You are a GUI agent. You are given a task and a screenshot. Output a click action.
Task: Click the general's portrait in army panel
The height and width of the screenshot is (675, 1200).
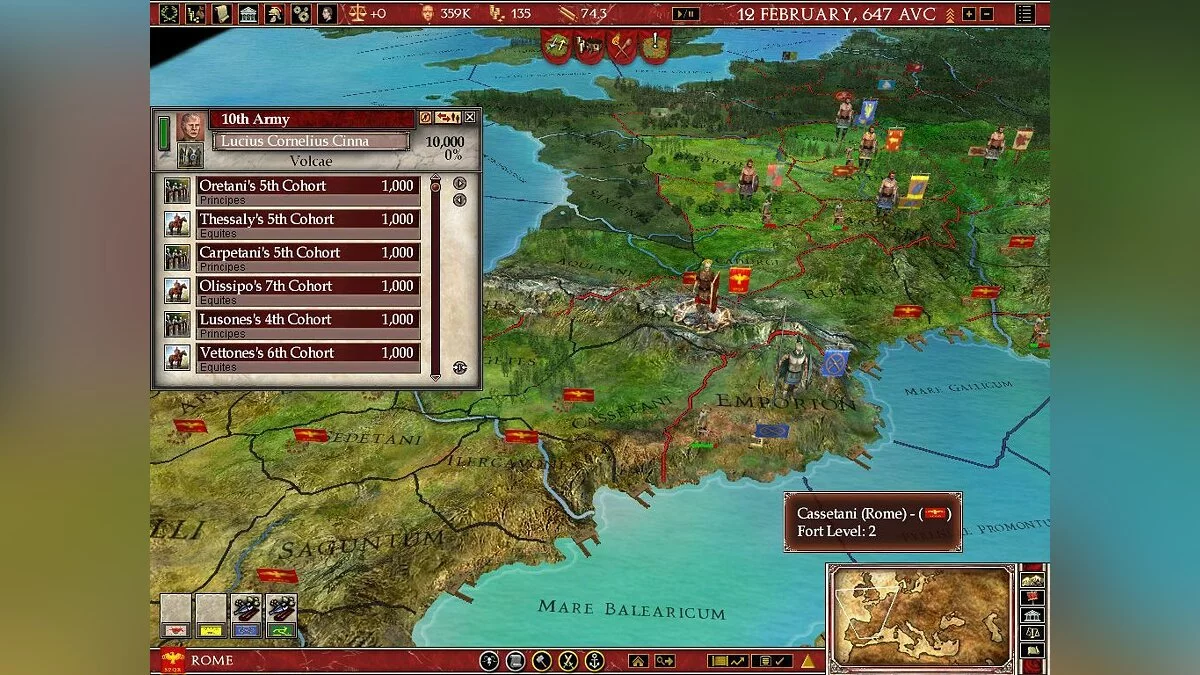click(x=191, y=126)
